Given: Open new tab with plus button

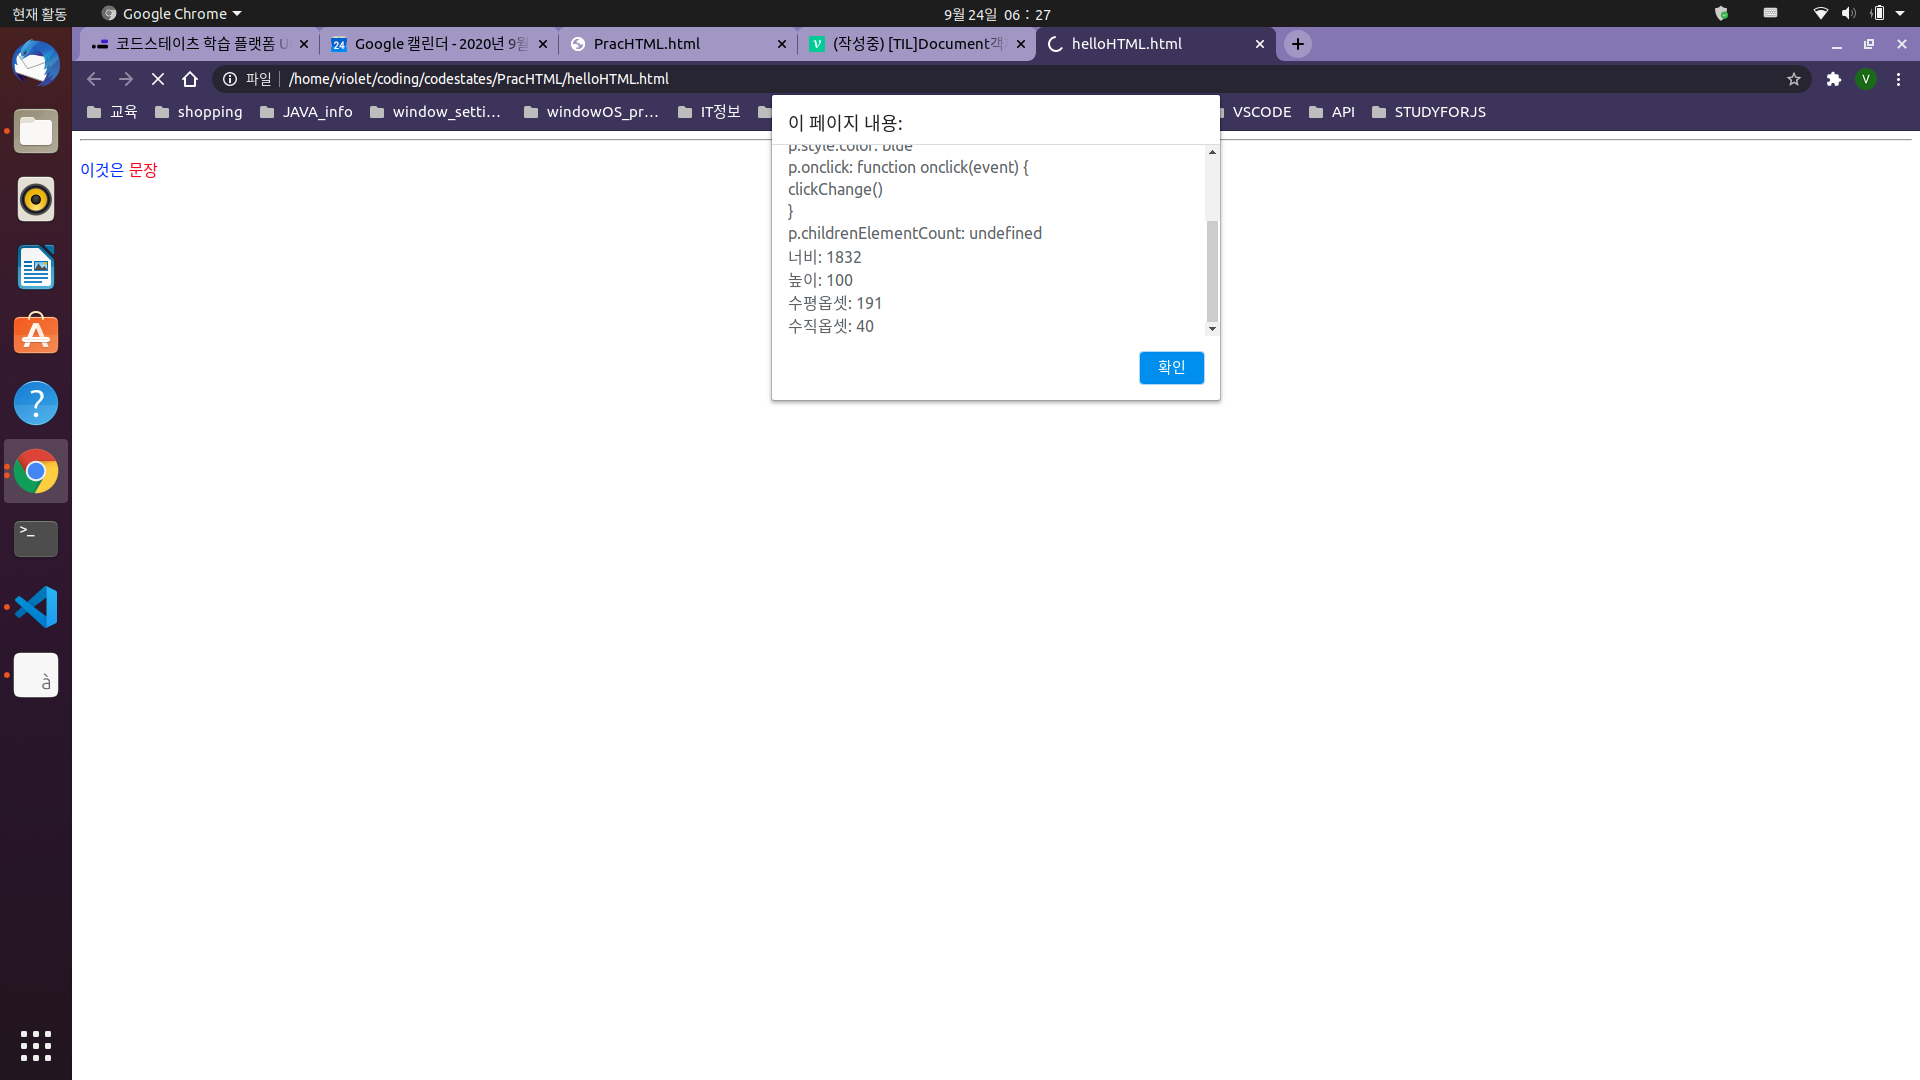Looking at the screenshot, I should [x=1297, y=44].
